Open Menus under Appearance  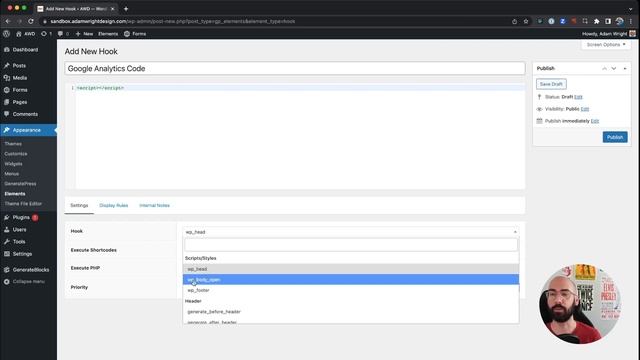pyautogui.click(x=12, y=174)
